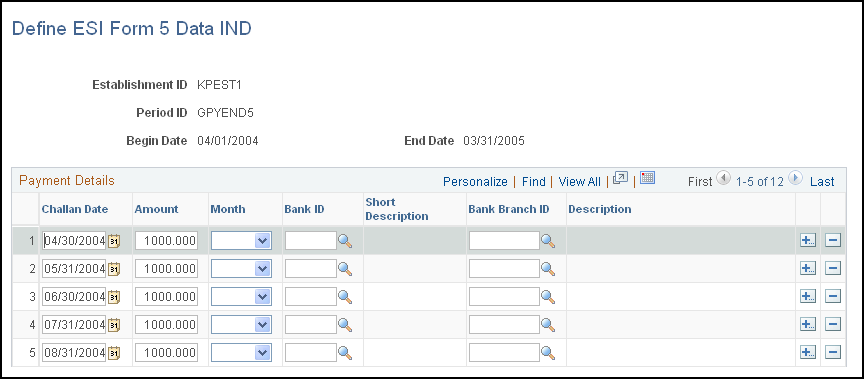This screenshot has height=379, width=864.
Task: Add a new row after row 1
Action: [808, 241]
